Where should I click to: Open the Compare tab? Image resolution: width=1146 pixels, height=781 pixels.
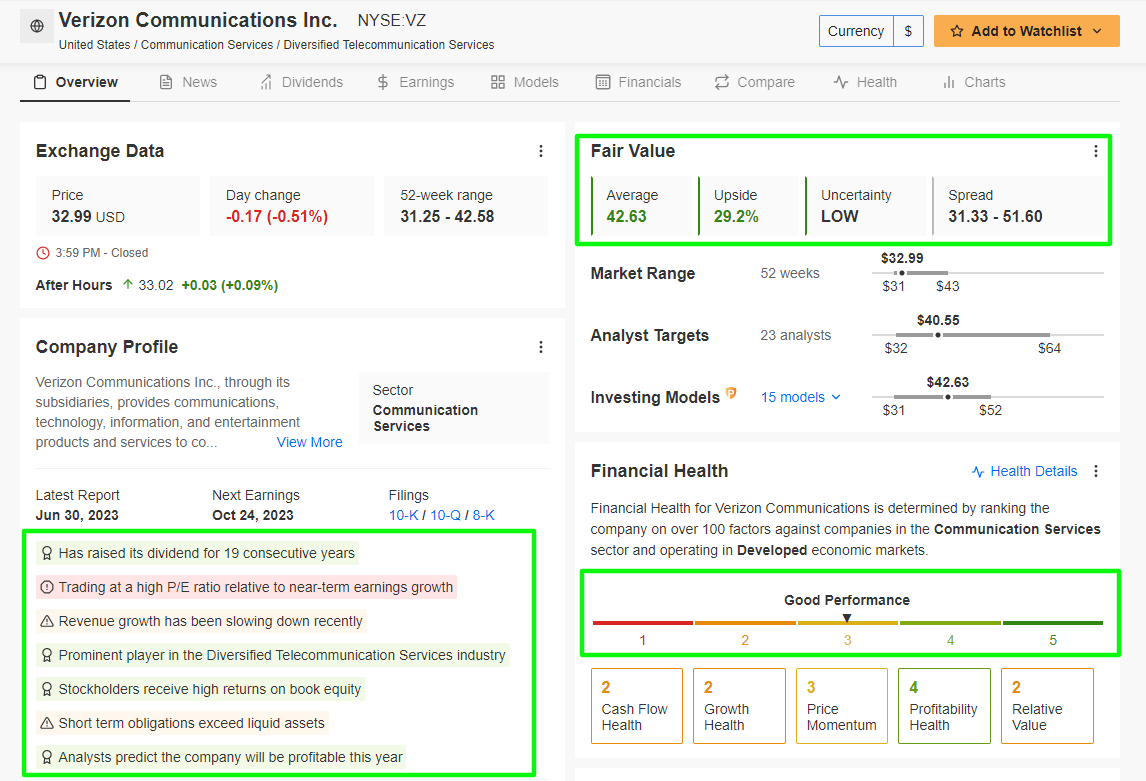click(x=754, y=83)
